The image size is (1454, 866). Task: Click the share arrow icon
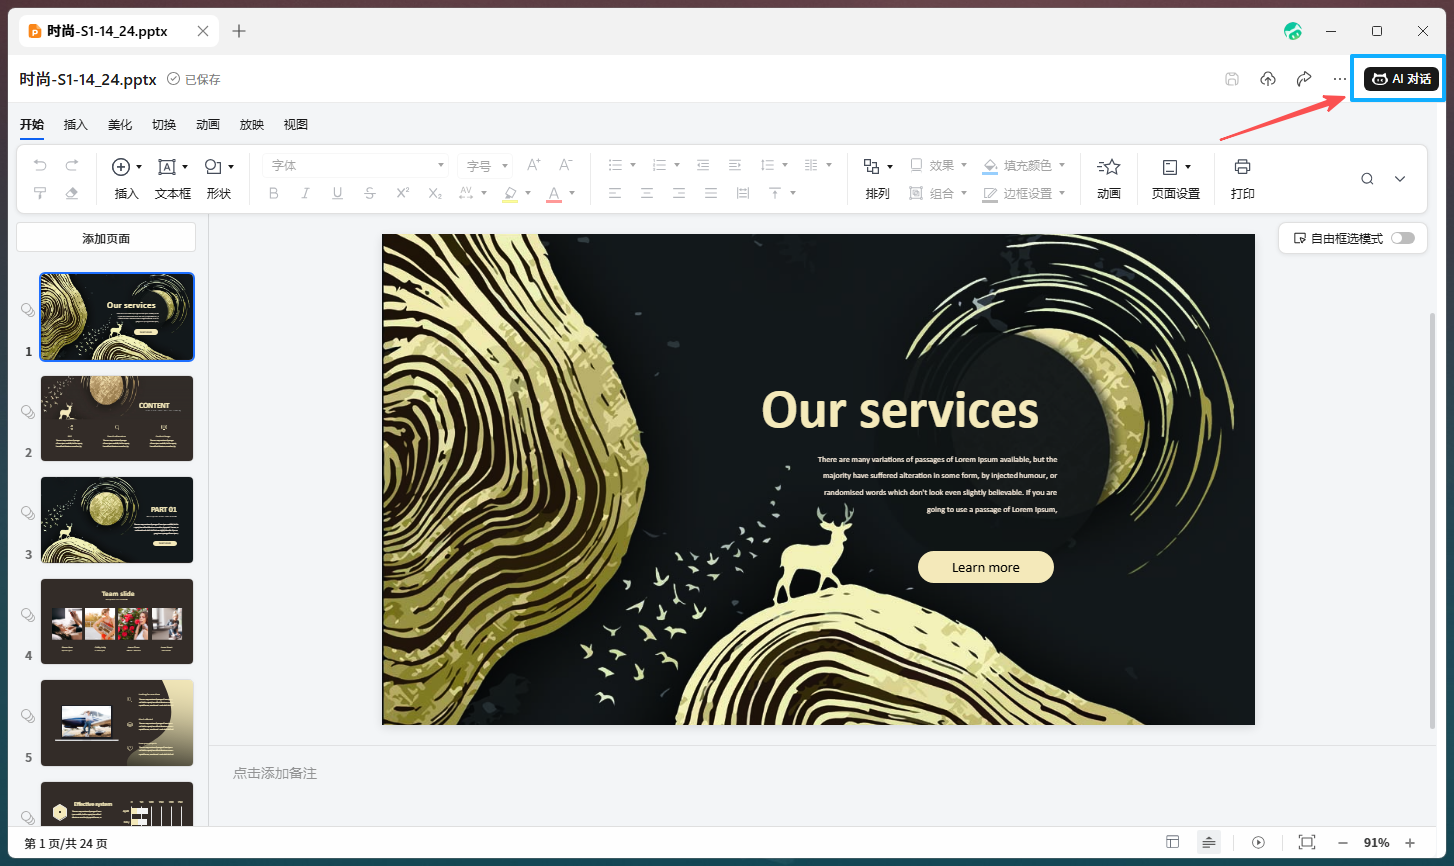pyautogui.click(x=1304, y=79)
